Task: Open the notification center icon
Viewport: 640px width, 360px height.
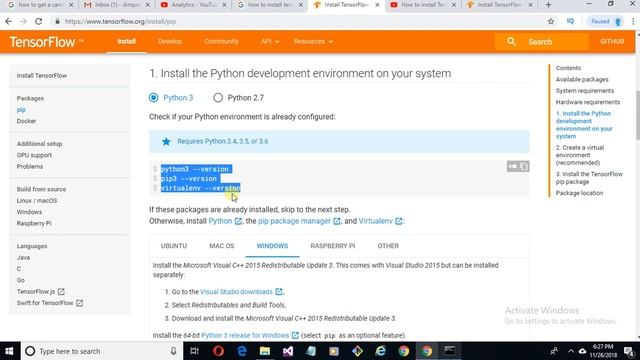Action: pyautogui.click(x=629, y=351)
